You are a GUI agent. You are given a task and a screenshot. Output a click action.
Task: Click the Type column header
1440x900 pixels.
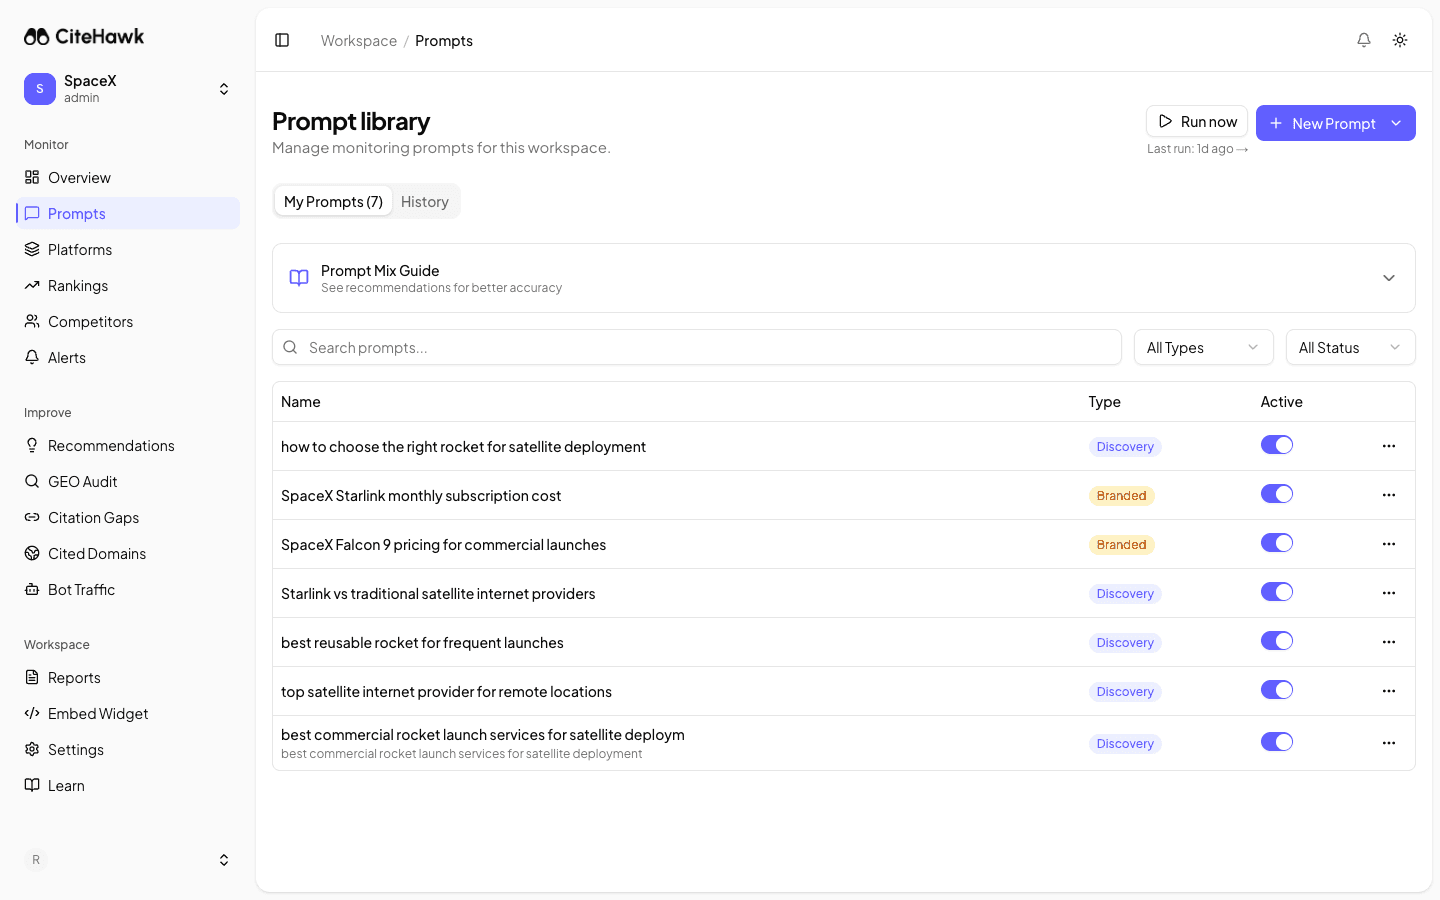pos(1104,401)
